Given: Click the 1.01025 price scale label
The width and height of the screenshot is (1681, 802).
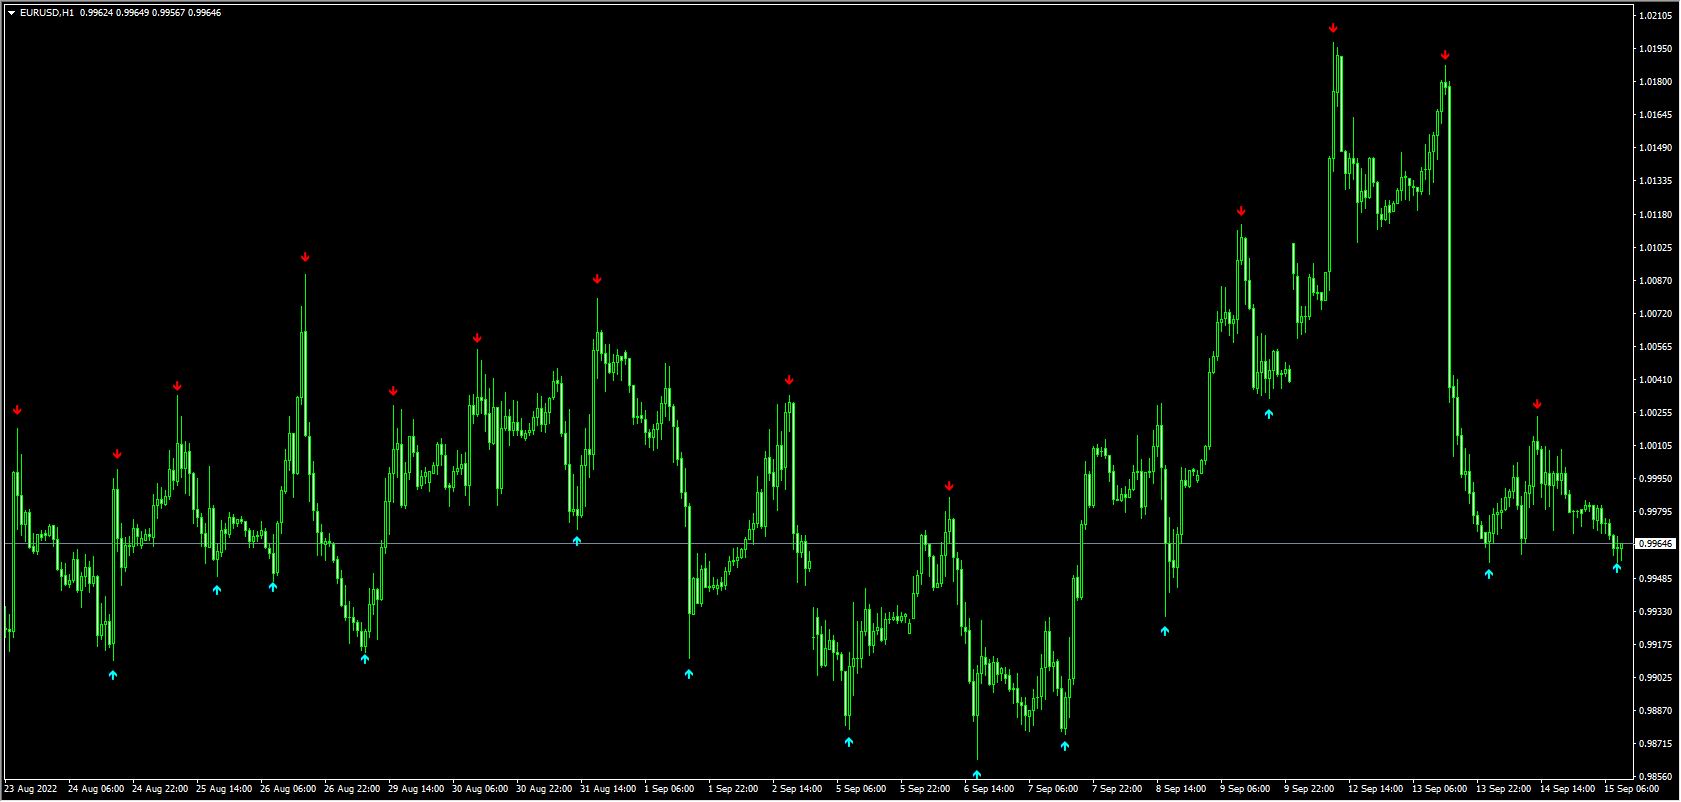Looking at the screenshot, I should 1656,248.
